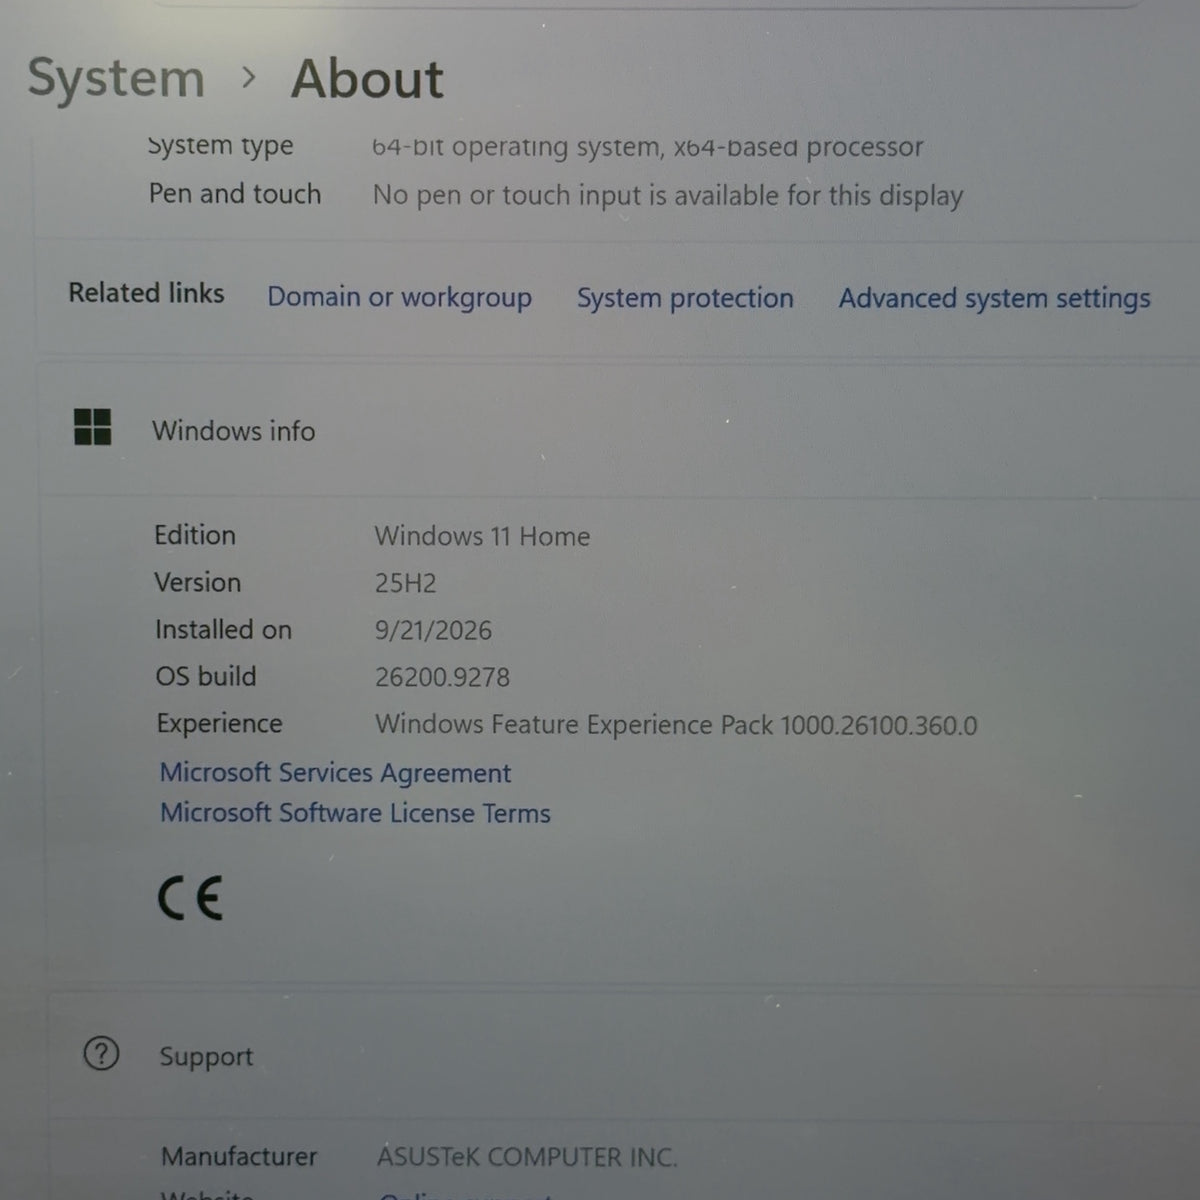Viewport: 1200px width, 1200px height.
Task: Click the Related links label
Action: click(x=146, y=293)
